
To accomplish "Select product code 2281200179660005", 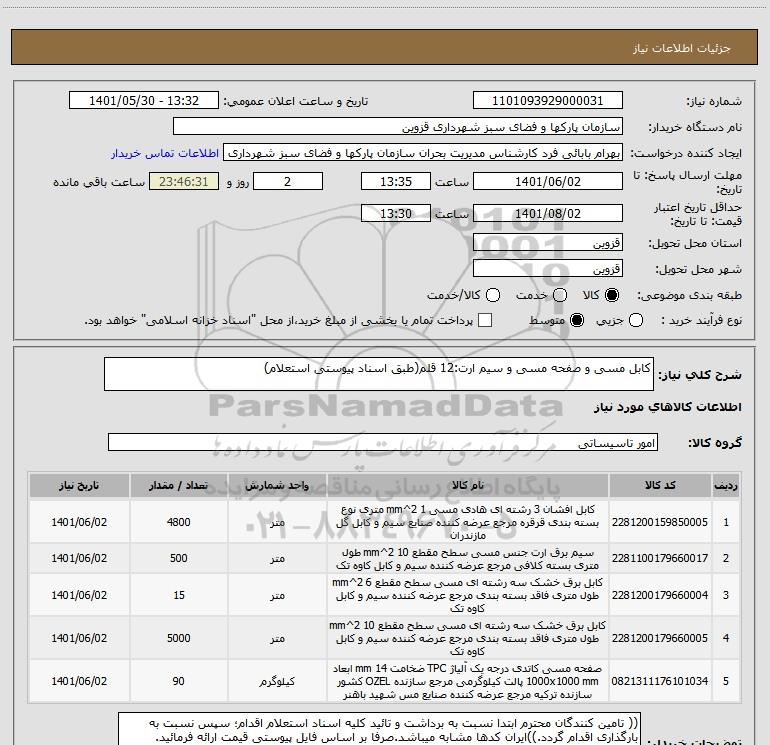I will click(x=660, y=638).
